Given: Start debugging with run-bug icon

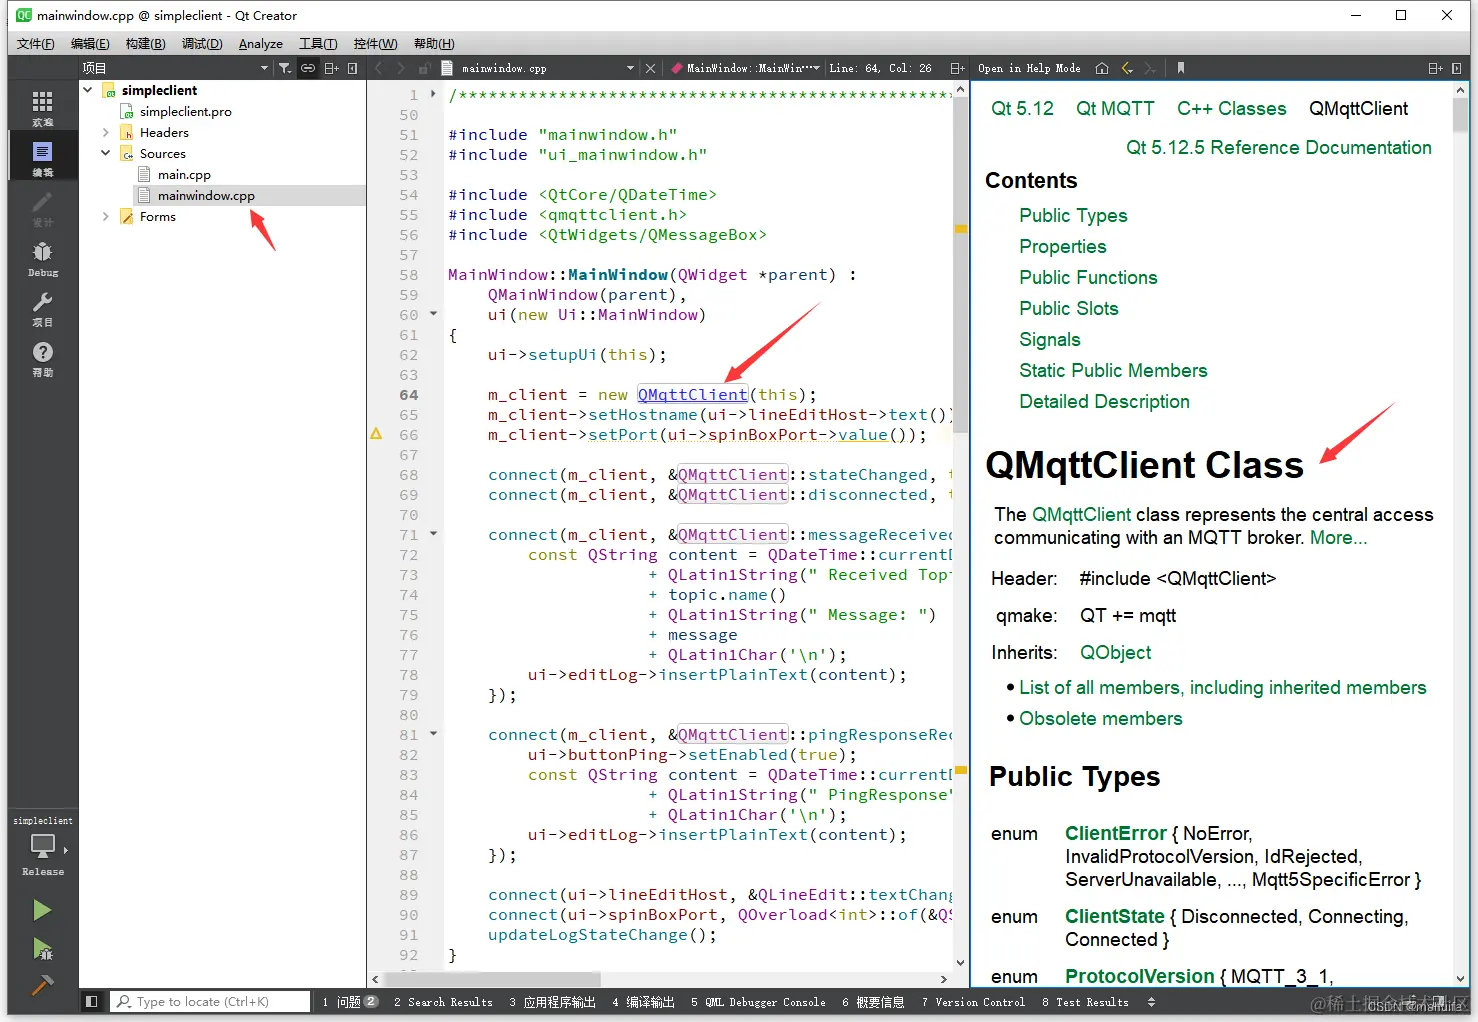Looking at the screenshot, I should (41, 948).
